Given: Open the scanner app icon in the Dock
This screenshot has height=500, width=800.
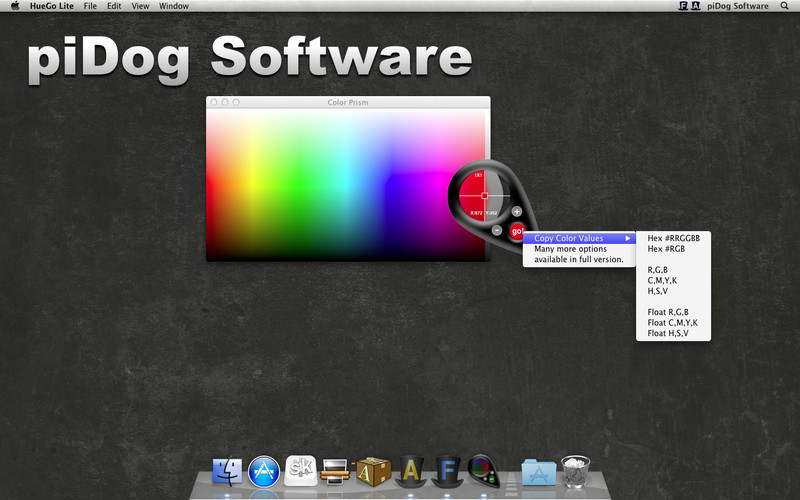Looking at the screenshot, I should pos(335,471).
